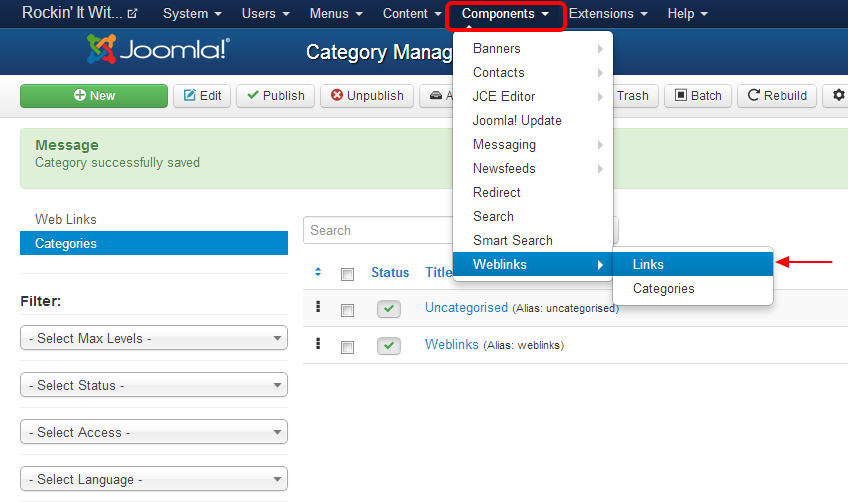Toggle published status of Uncategorised category
Image resolution: width=848 pixels, height=502 pixels.
pos(389,309)
